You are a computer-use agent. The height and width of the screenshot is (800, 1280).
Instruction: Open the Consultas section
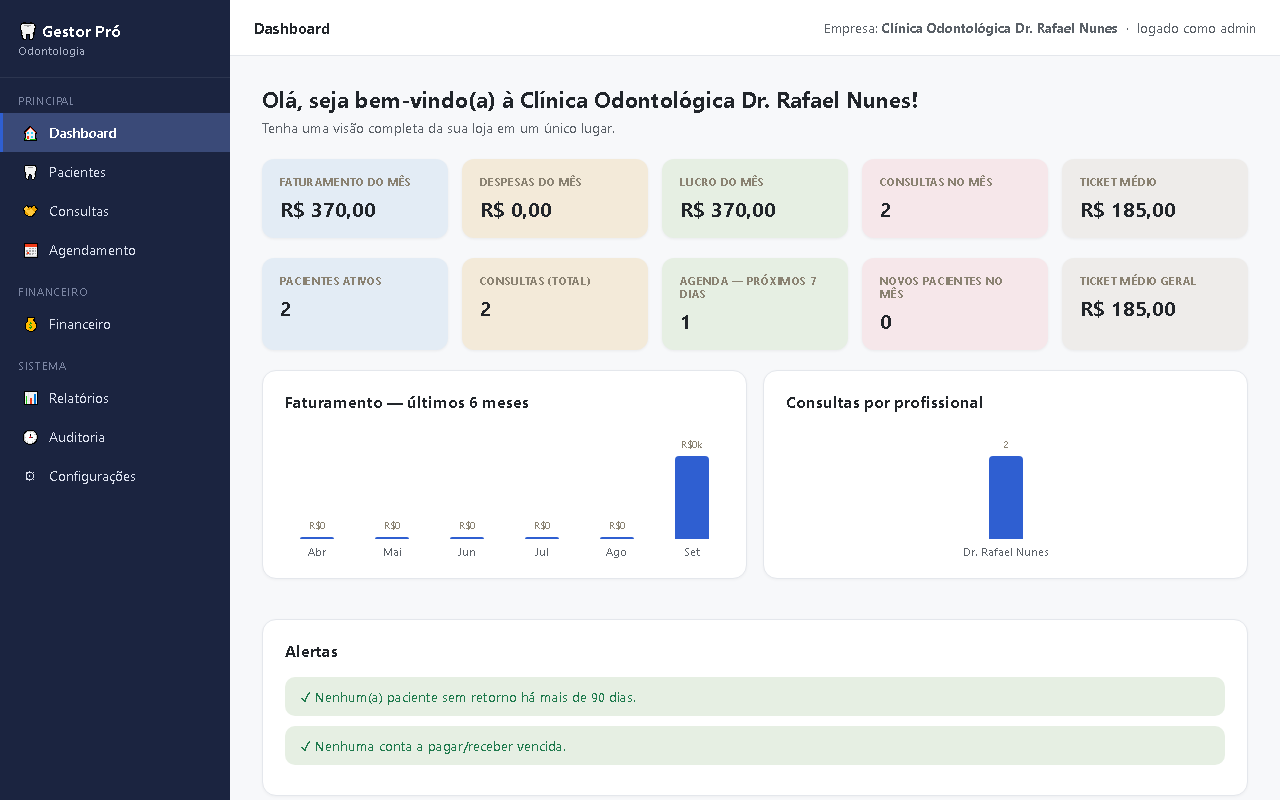click(x=115, y=211)
